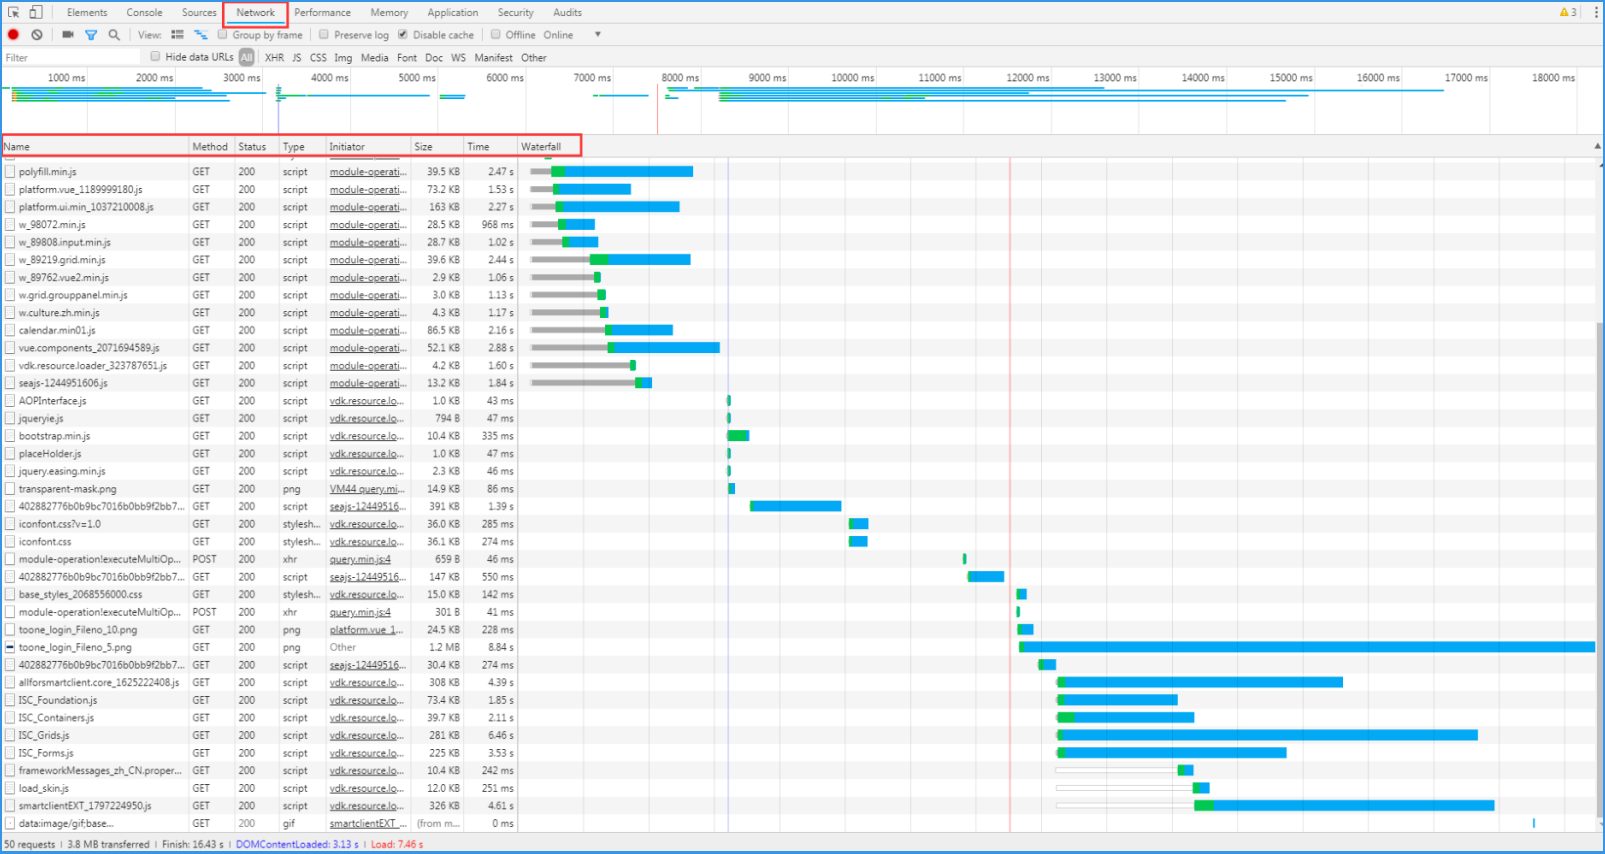Enable the Group by frame checkbox
The width and height of the screenshot is (1605, 854).
(x=223, y=35)
